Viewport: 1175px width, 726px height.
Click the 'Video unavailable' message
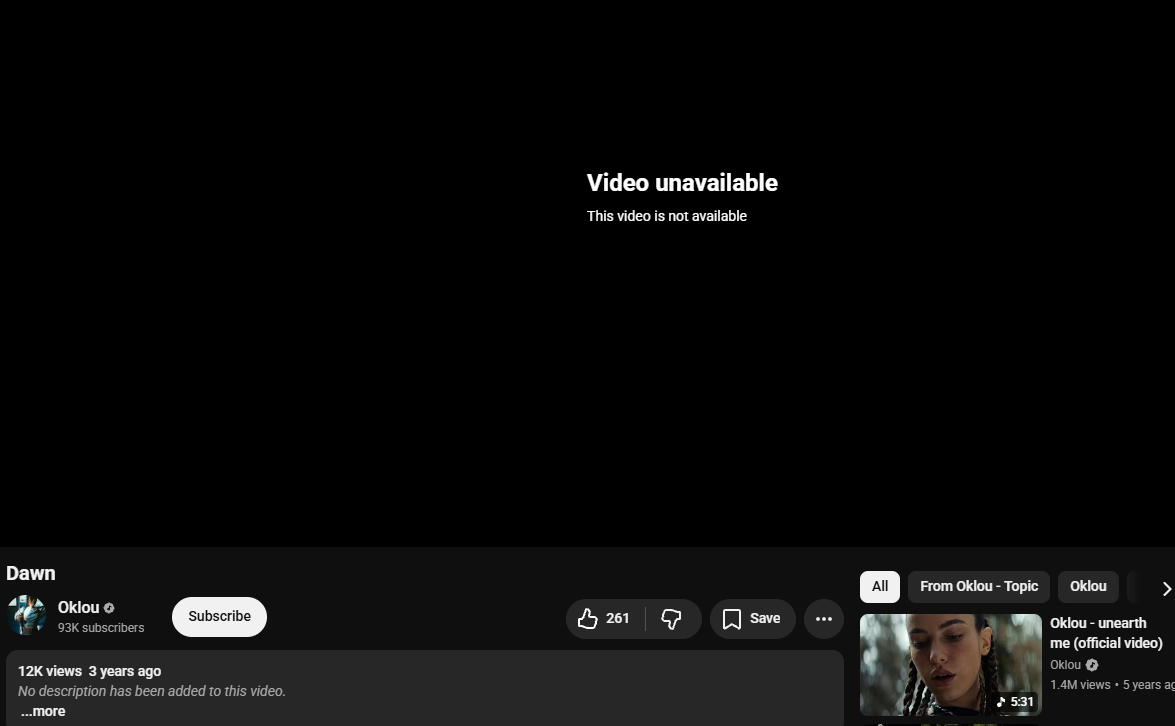point(682,183)
